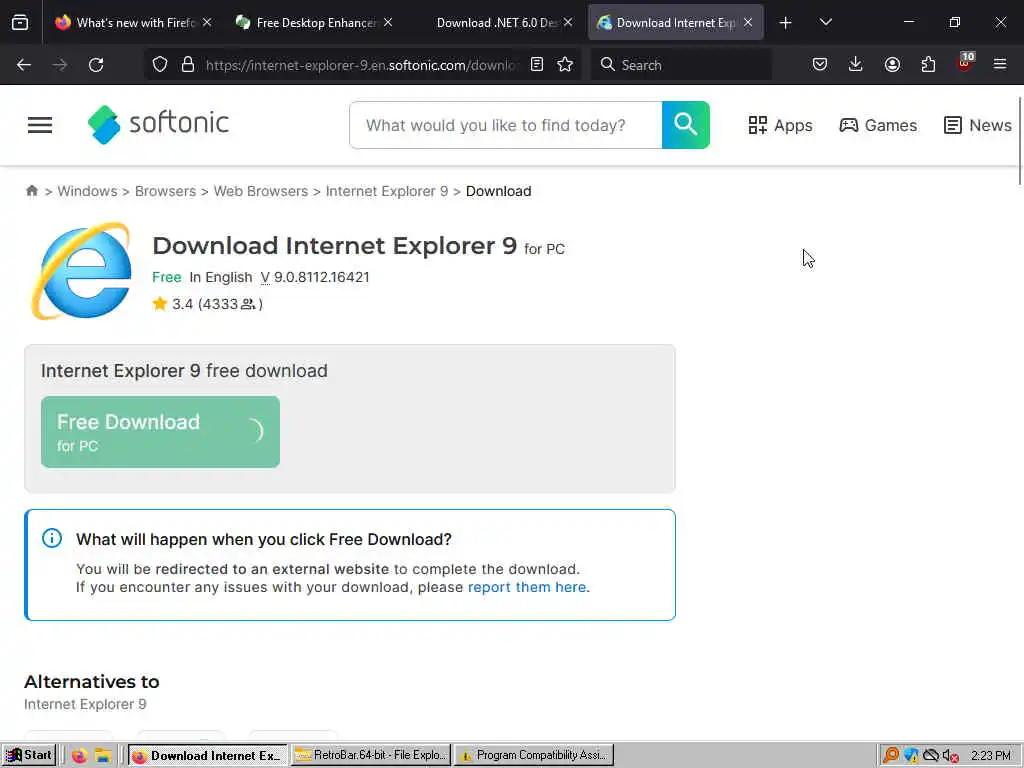Click the green Softonic search button

[x=686, y=125]
